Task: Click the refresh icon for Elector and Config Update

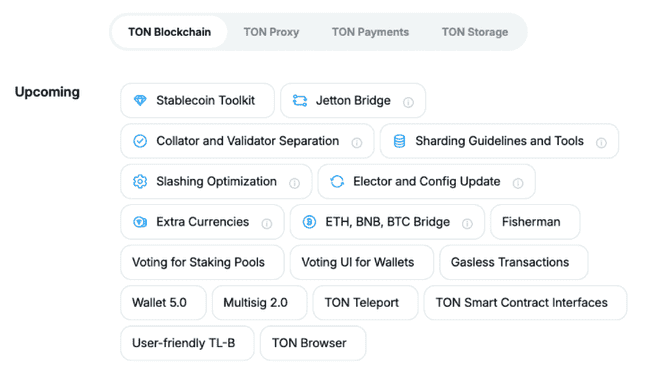Action: click(337, 181)
